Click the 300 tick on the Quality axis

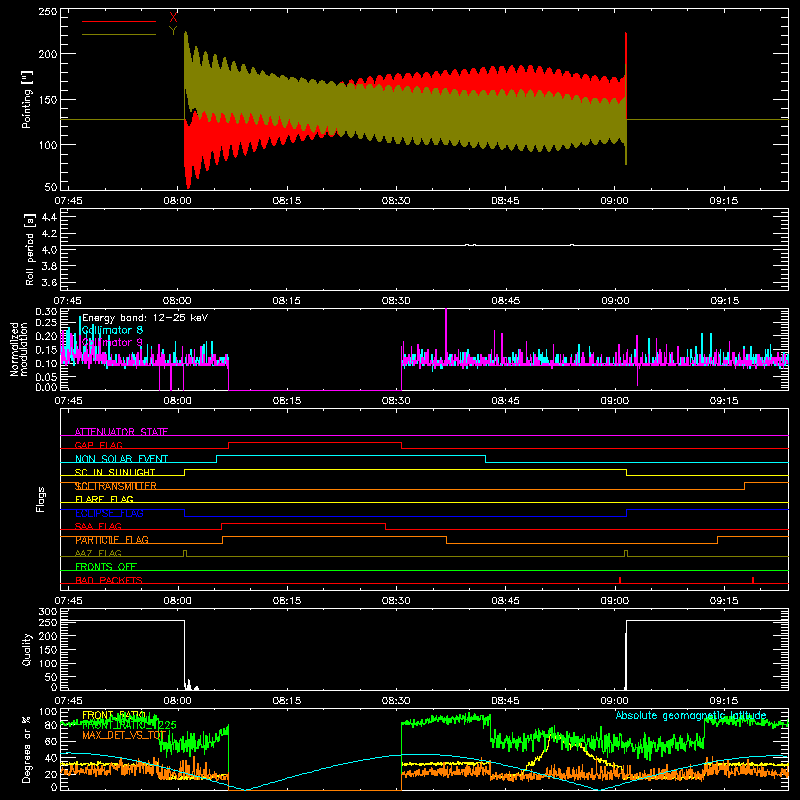47,612
